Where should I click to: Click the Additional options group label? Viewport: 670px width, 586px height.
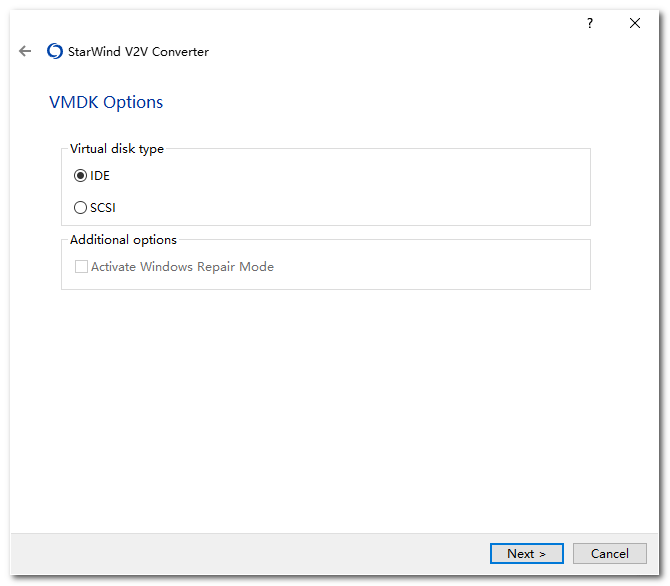click(123, 240)
